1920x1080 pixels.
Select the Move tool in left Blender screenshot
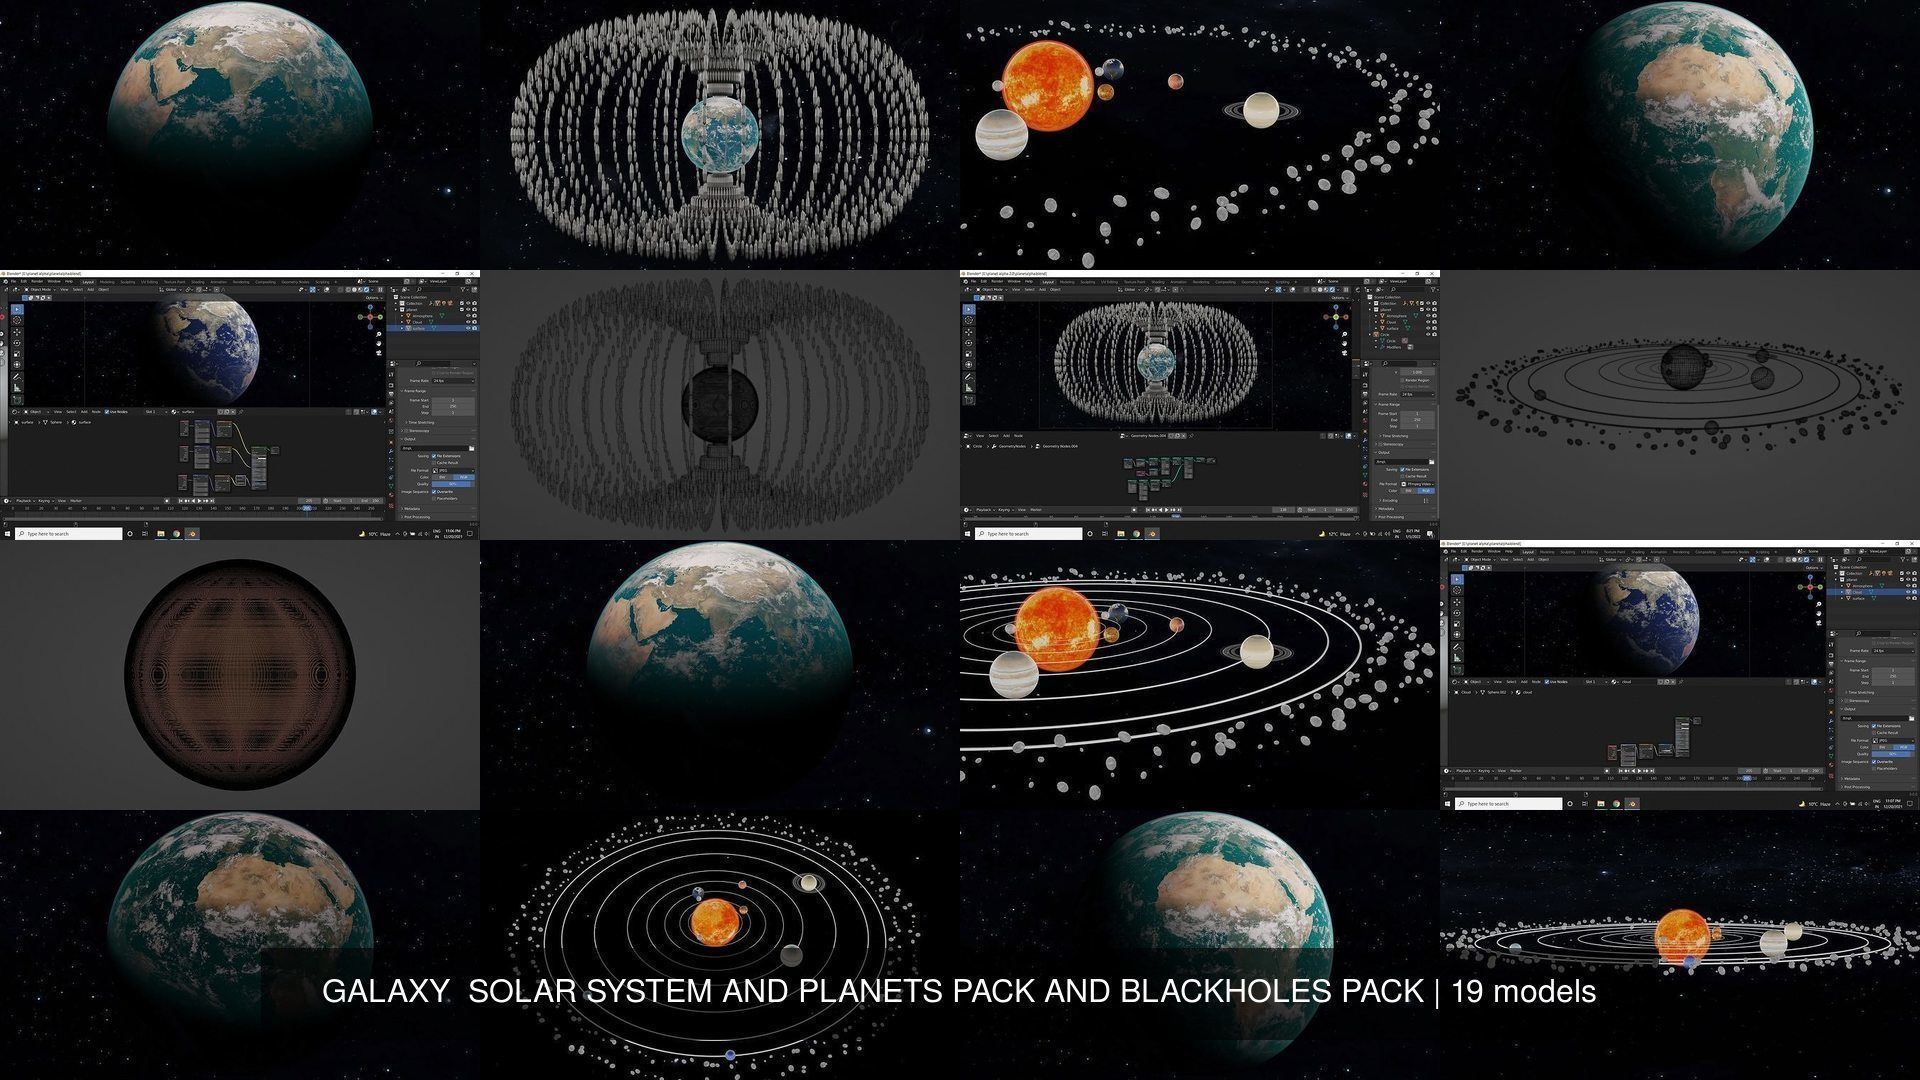click(17, 332)
